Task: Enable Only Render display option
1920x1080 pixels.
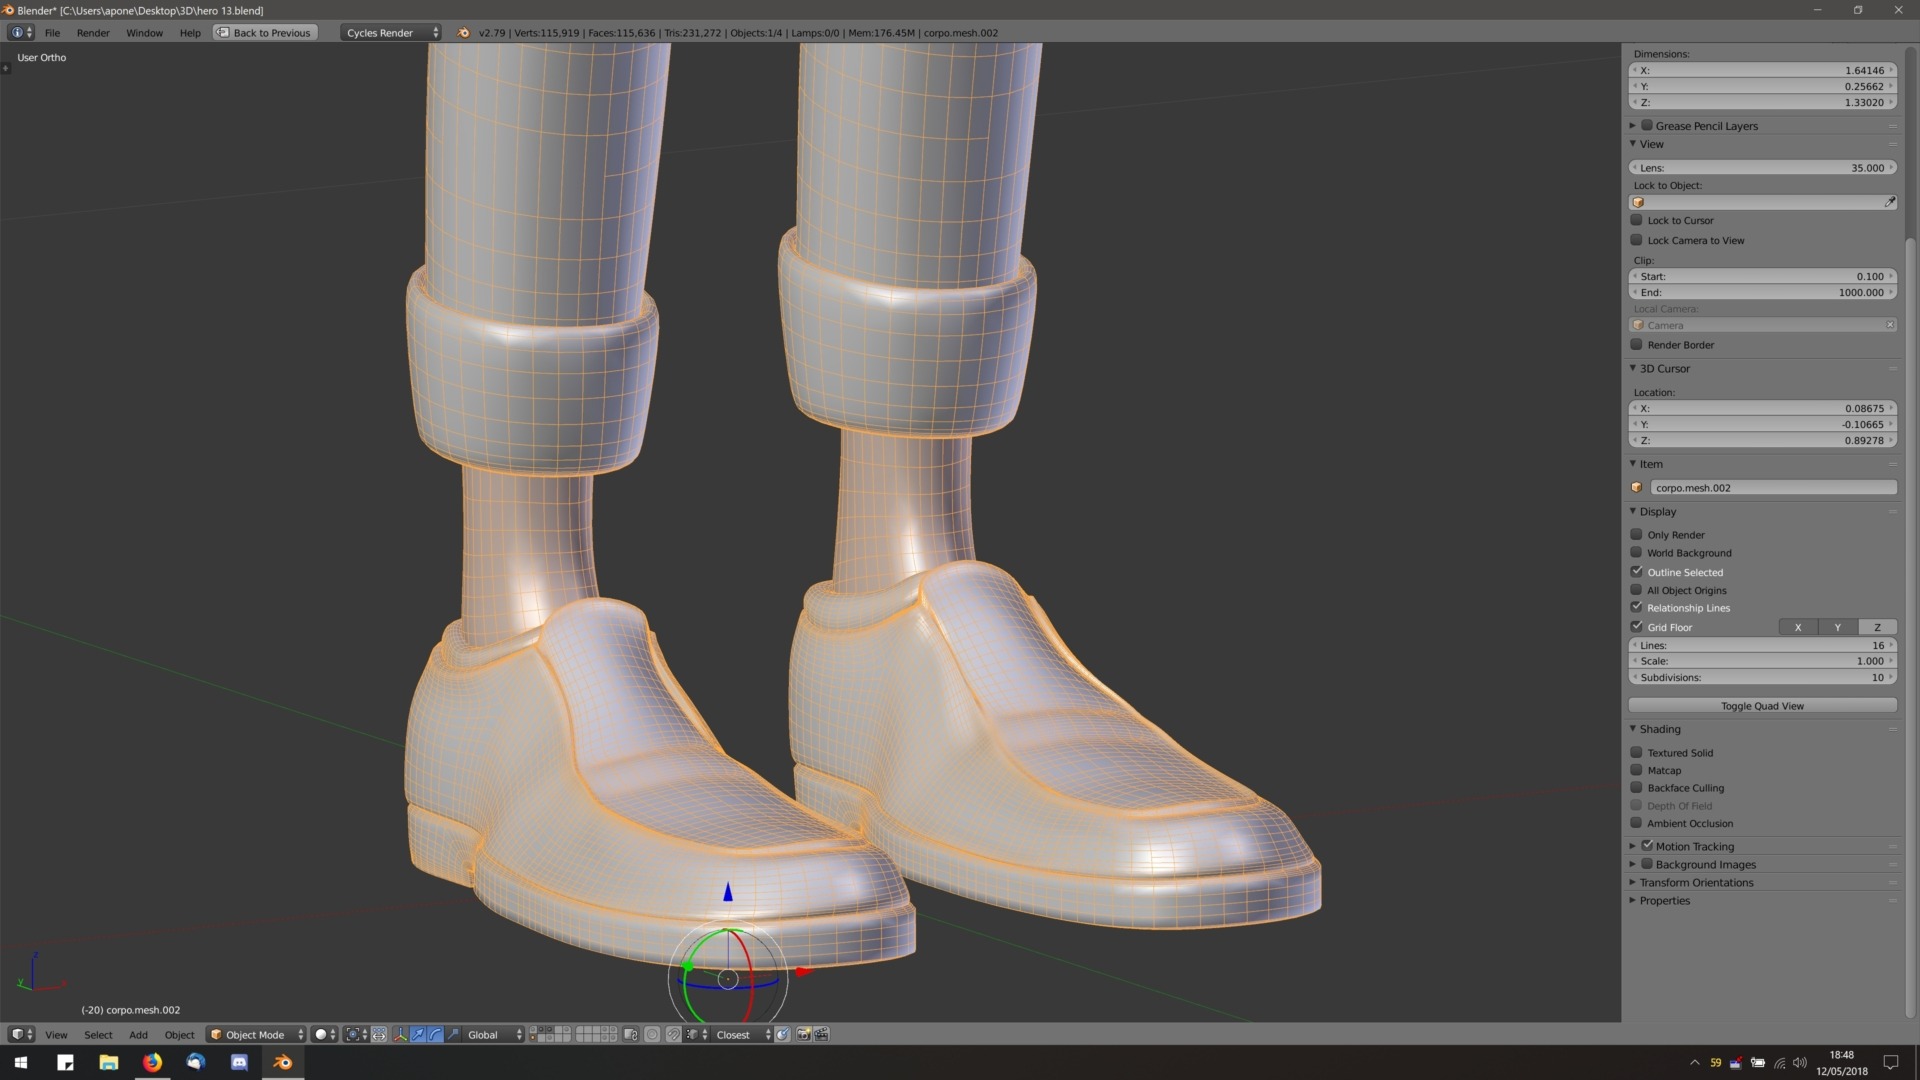Action: (x=1637, y=534)
